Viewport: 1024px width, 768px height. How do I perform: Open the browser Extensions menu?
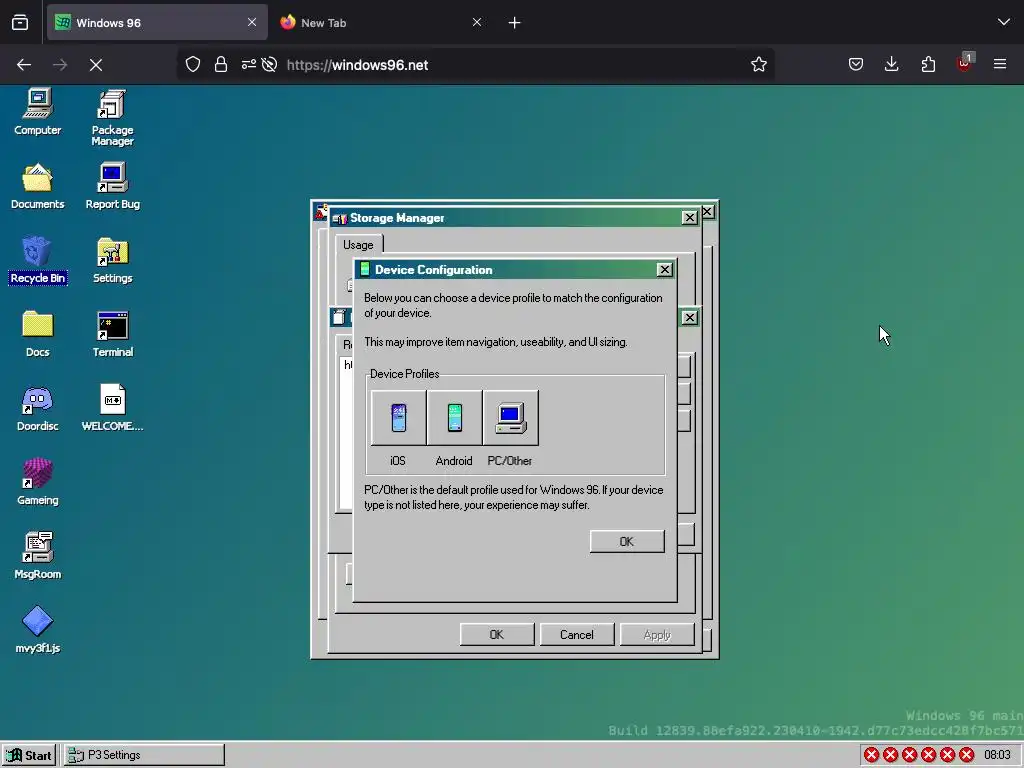click(x=928, y=65)
